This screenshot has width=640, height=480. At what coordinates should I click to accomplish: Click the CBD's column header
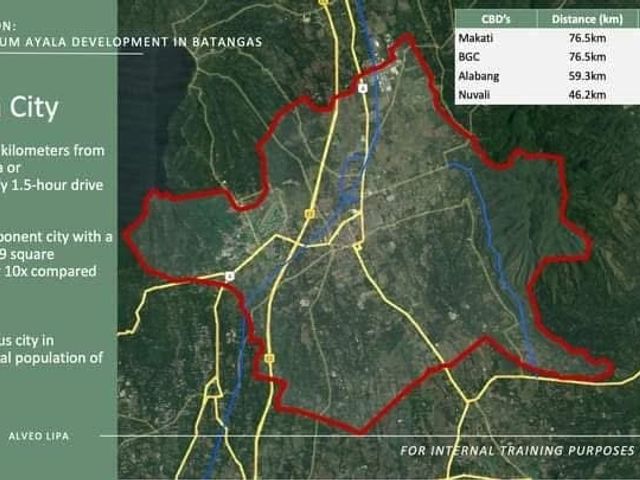coord(496,19)
